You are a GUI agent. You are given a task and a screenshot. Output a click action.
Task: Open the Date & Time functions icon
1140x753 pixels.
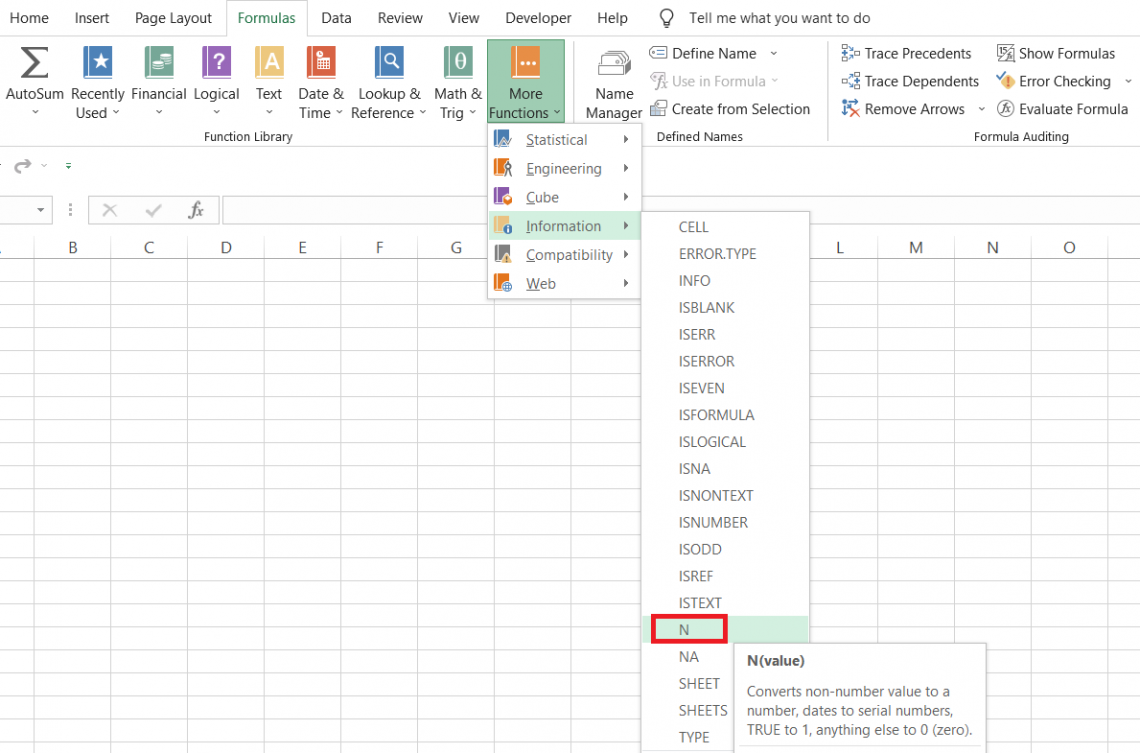tap(321, 64)
